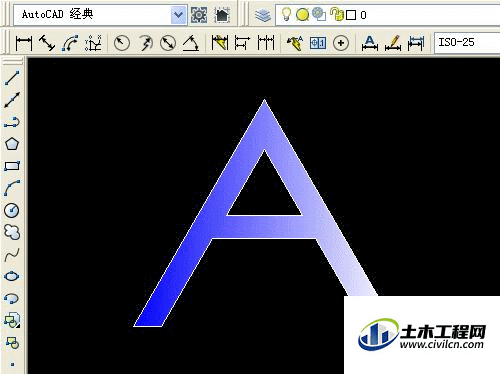Select the Construction Line tool

[12, 100]
